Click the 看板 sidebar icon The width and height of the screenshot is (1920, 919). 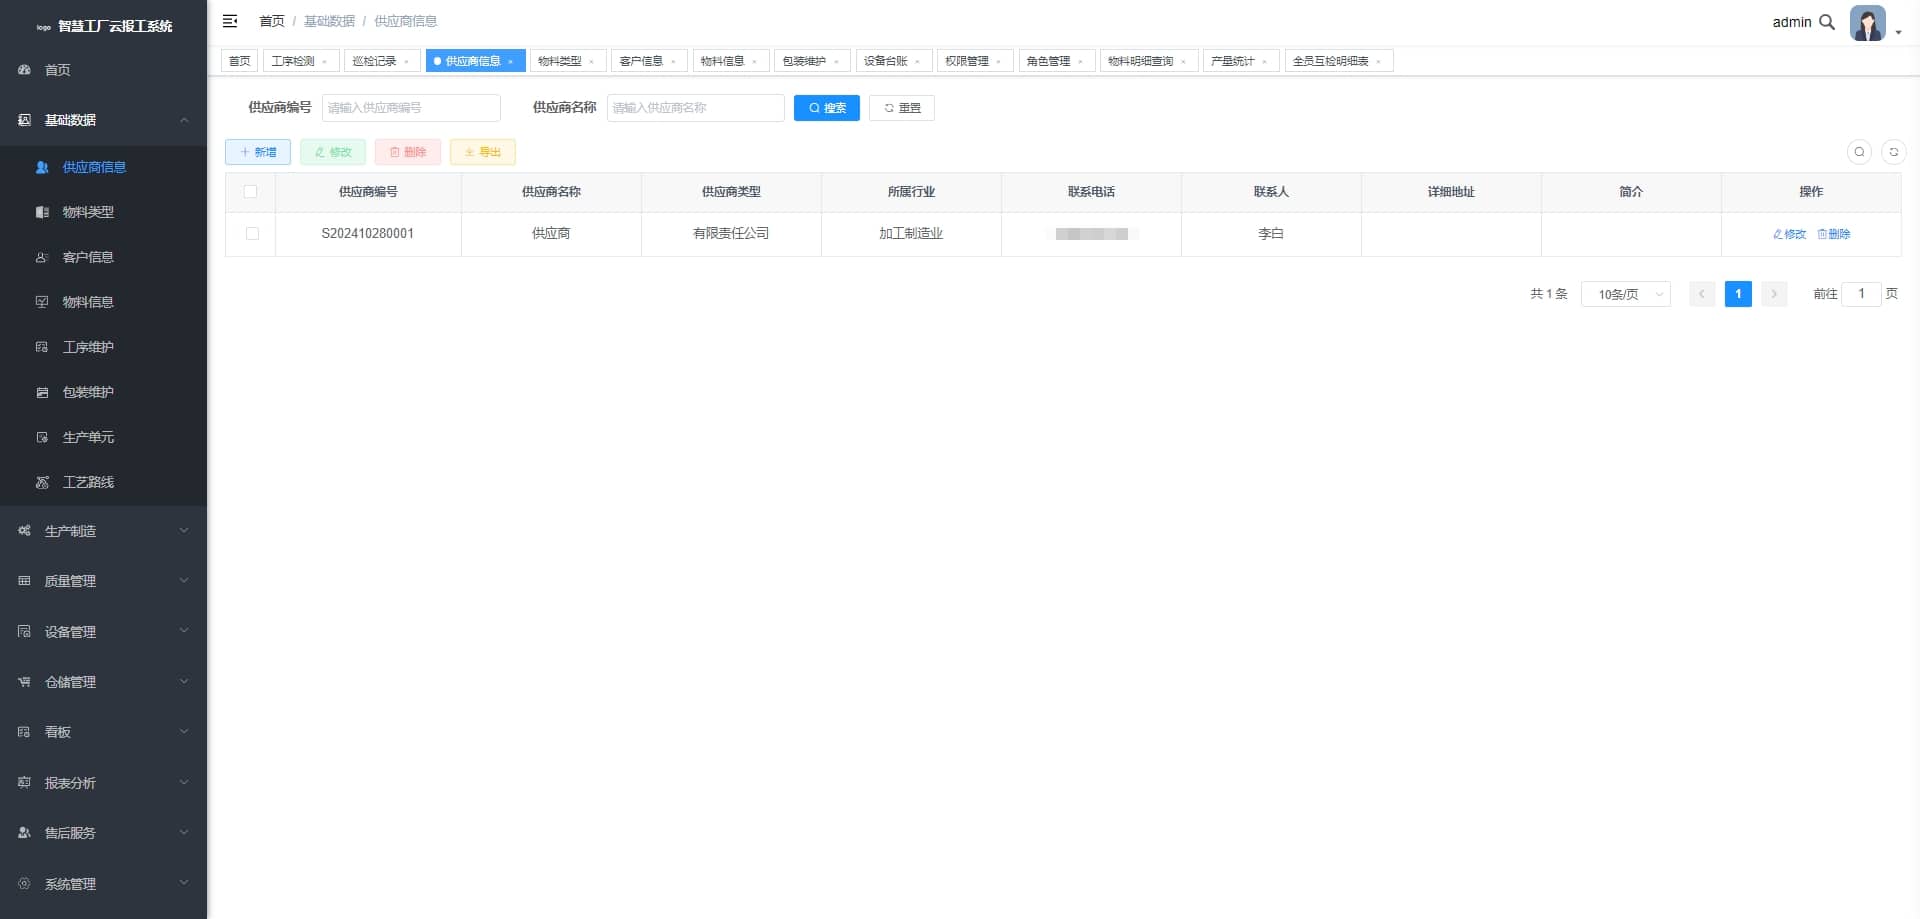[25, 732]
